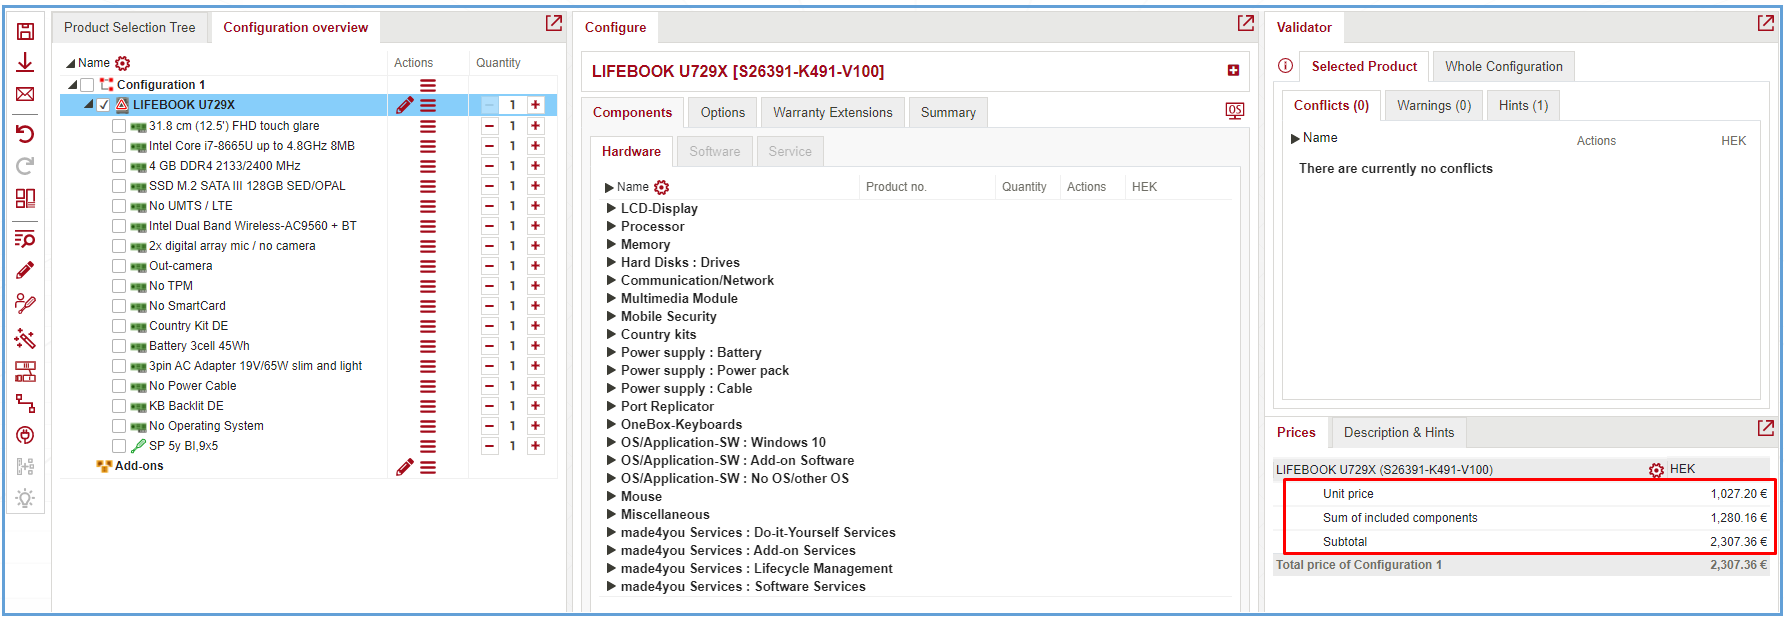The width and height of the screenshot is (1787, 619).
Task: Collapse the Configuration 1 tree node
Action: 72,85
